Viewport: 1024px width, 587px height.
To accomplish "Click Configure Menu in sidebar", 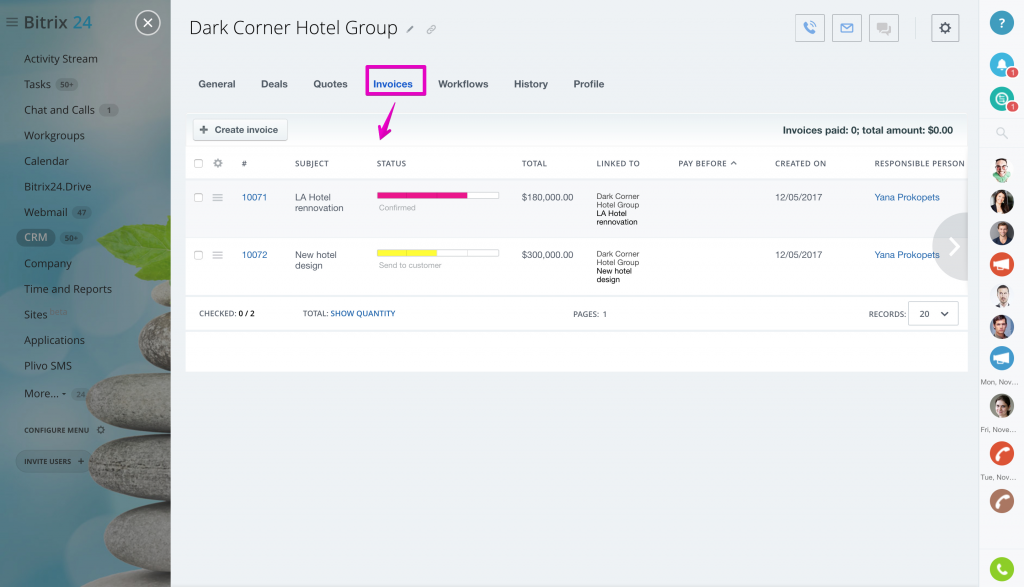I will pos(57,430).
